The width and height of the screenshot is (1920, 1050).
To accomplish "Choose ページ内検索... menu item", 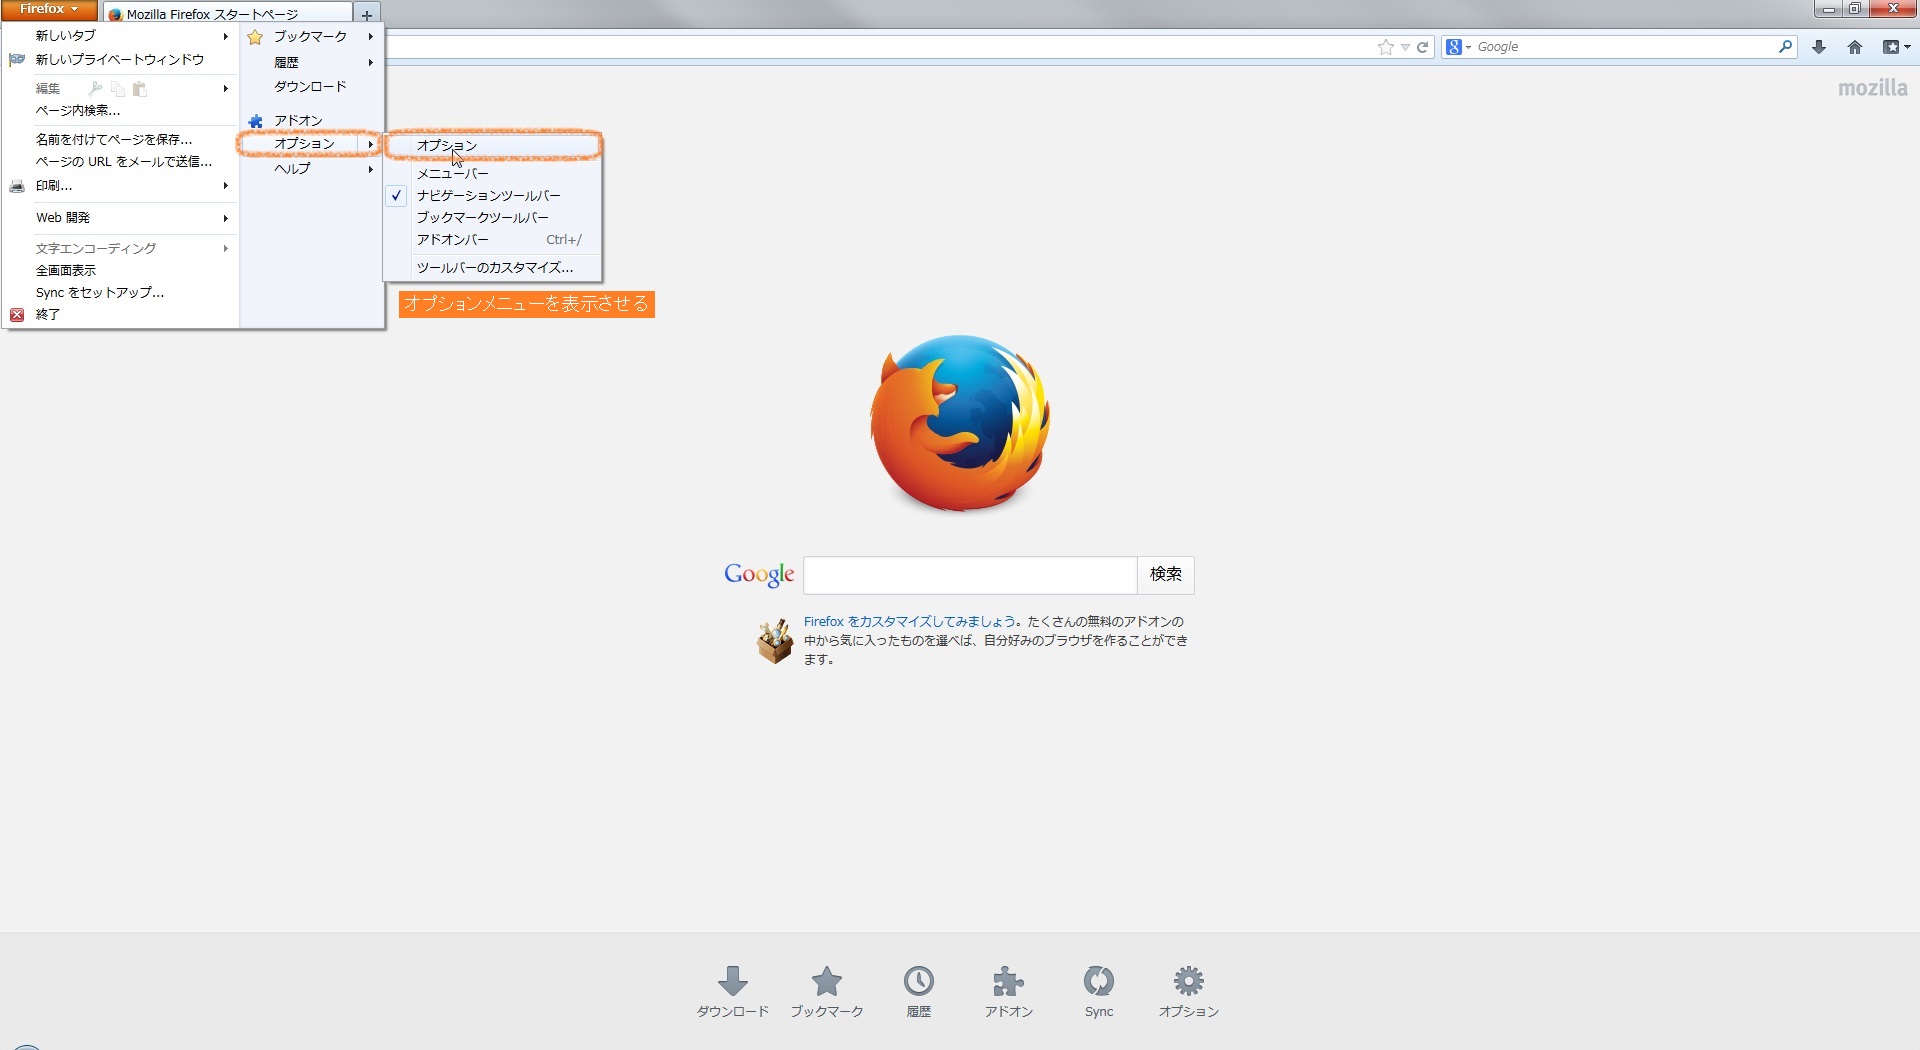I will [x=120, y=111].
